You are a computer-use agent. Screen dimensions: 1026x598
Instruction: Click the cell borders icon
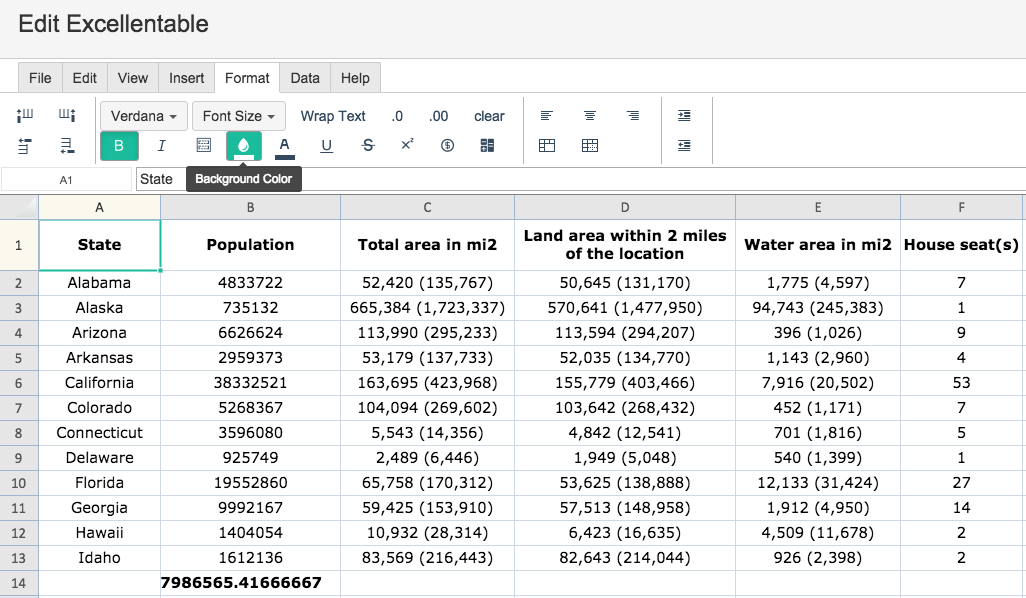click(203, 145)
